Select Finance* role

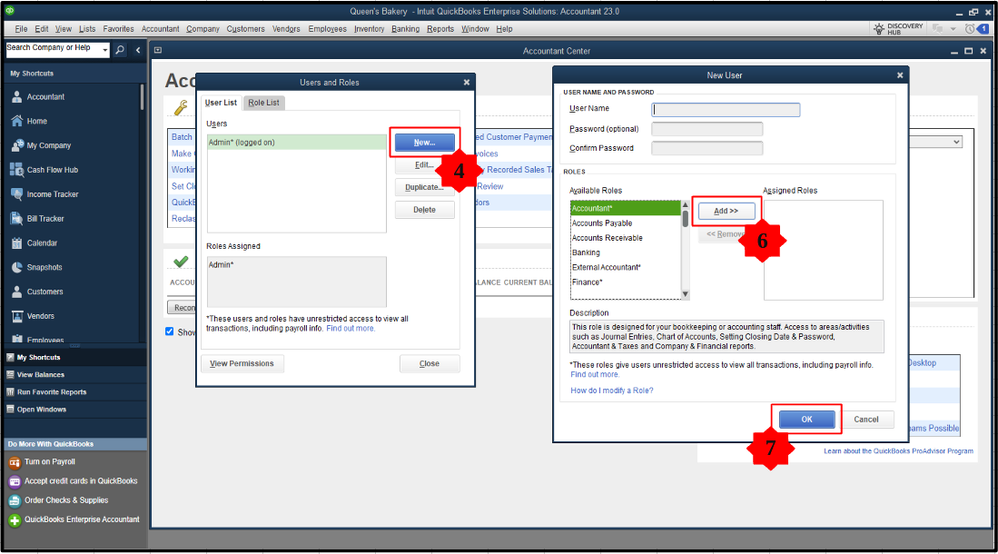point(626,282)
